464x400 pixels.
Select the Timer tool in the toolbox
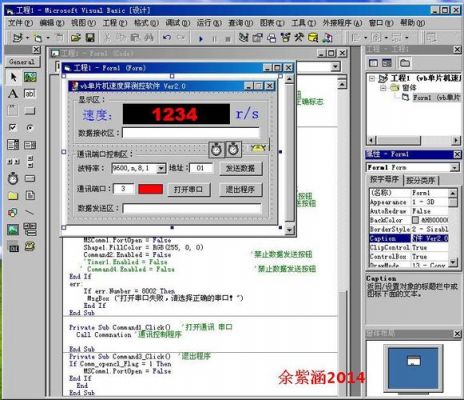pyautogui.click(x=13, y=179)
